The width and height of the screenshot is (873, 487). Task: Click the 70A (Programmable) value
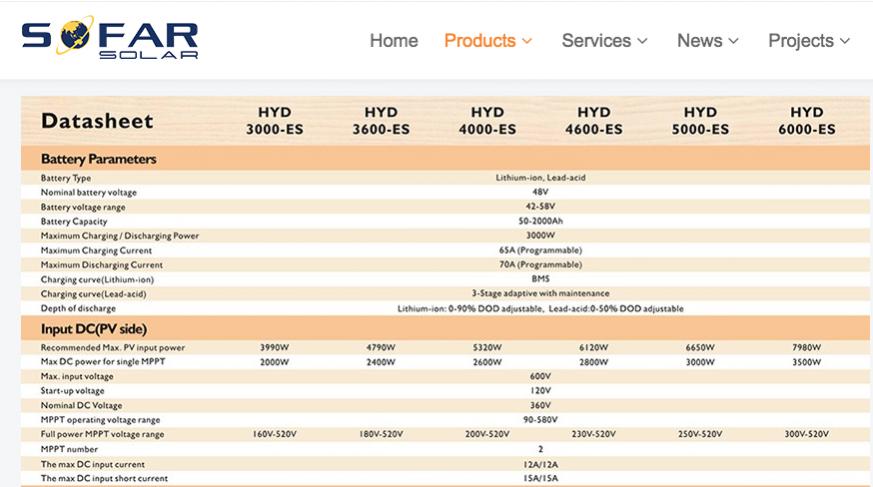(x=540, y=265)
